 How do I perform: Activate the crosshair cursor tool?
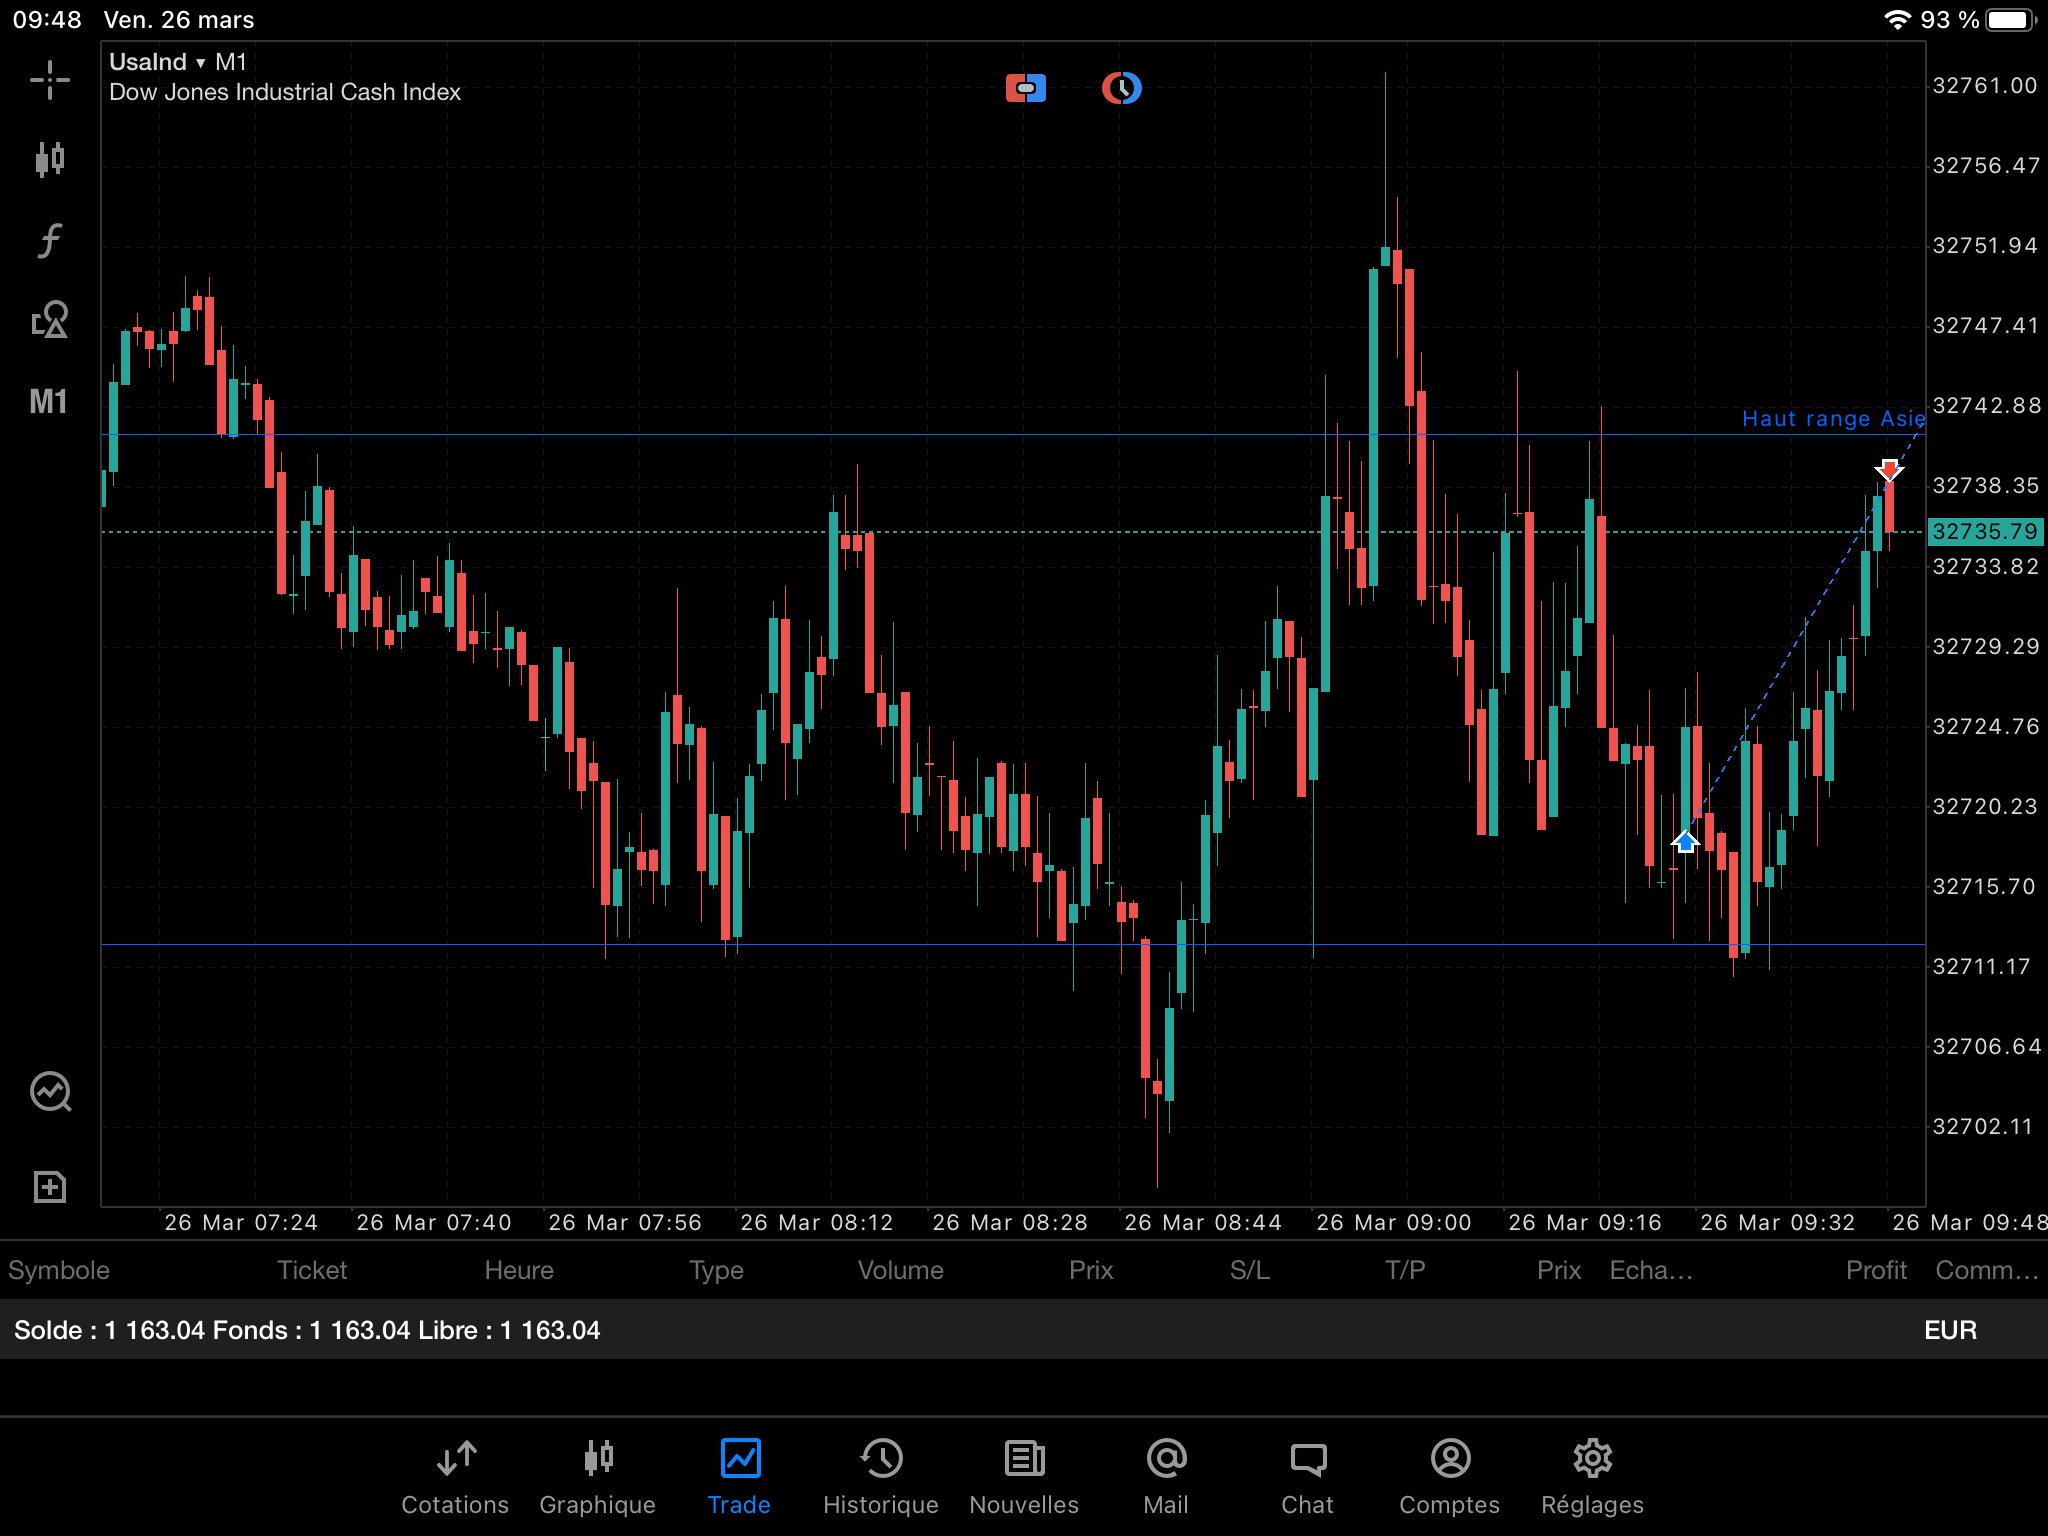49,80
